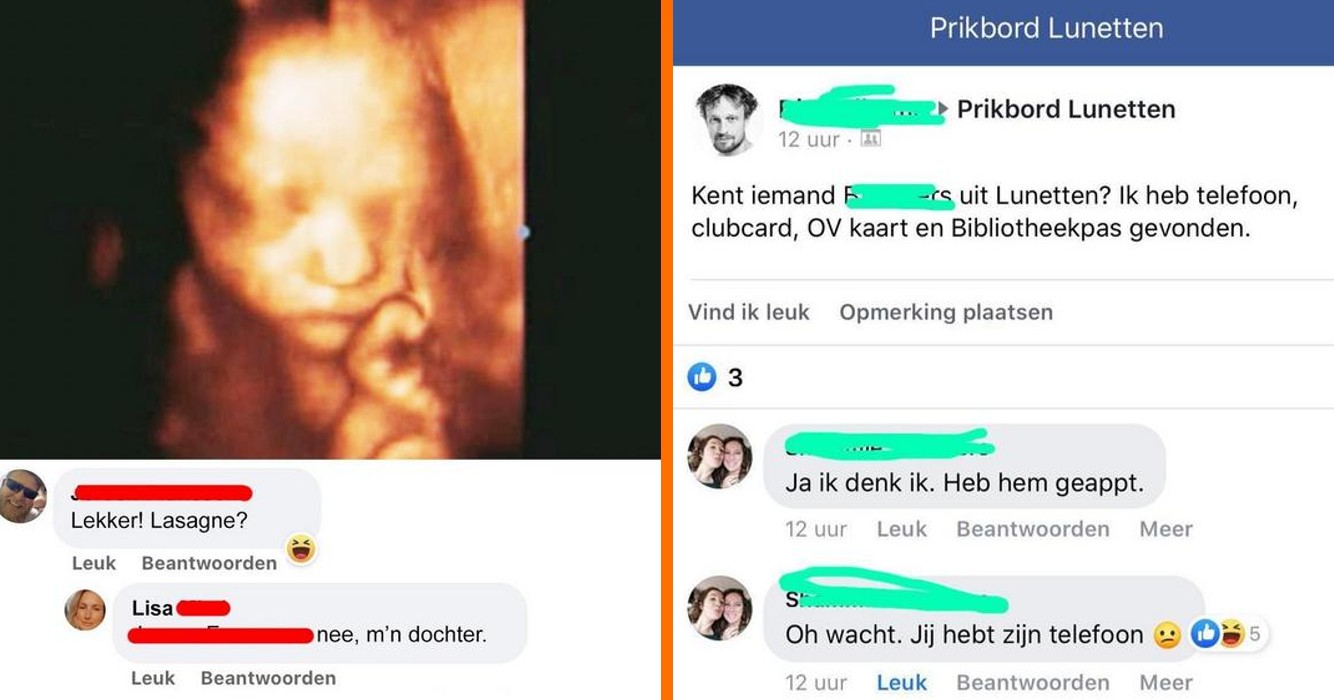The width and height of the screenshot is (1334, 700).
Task: Toggle 'Leuk' under Lisa's reply
Action: 153,678
